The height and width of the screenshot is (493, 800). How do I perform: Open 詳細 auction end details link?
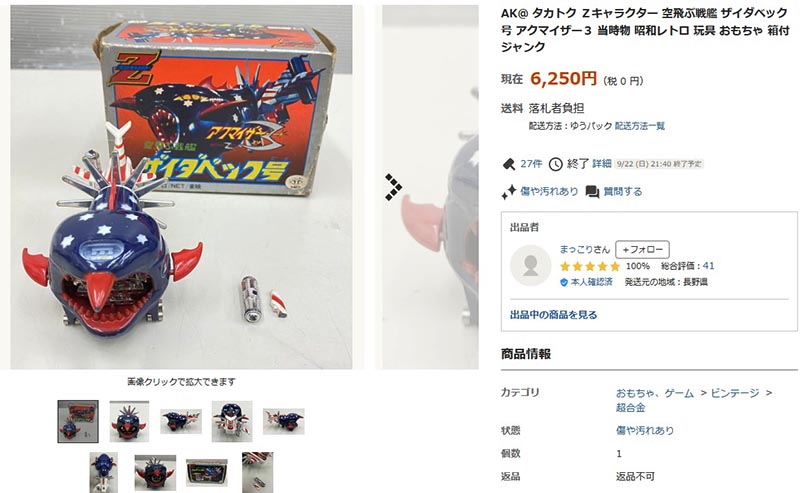(x=602, y=164)
